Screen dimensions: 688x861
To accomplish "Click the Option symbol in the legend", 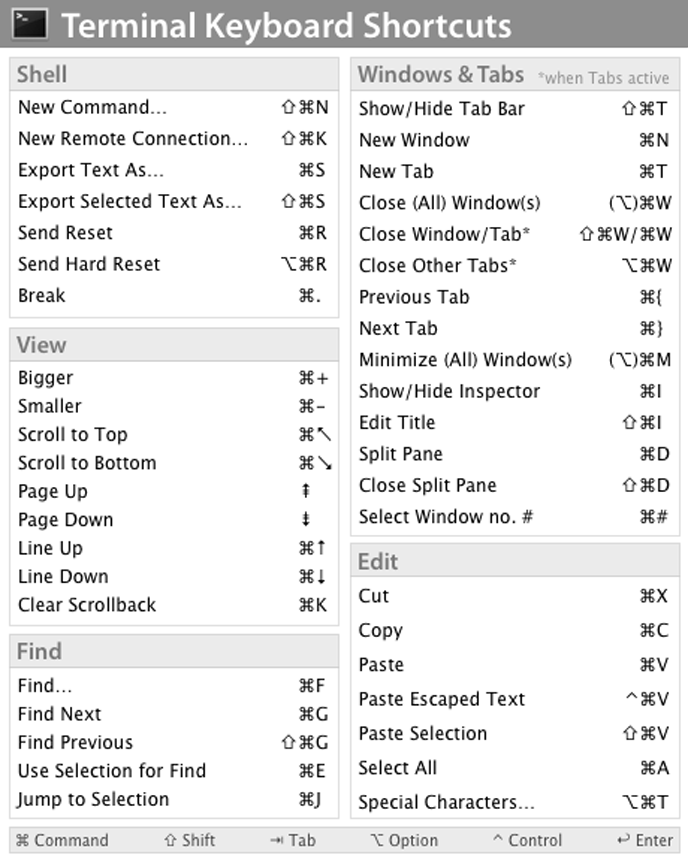I will pos(376,841).
